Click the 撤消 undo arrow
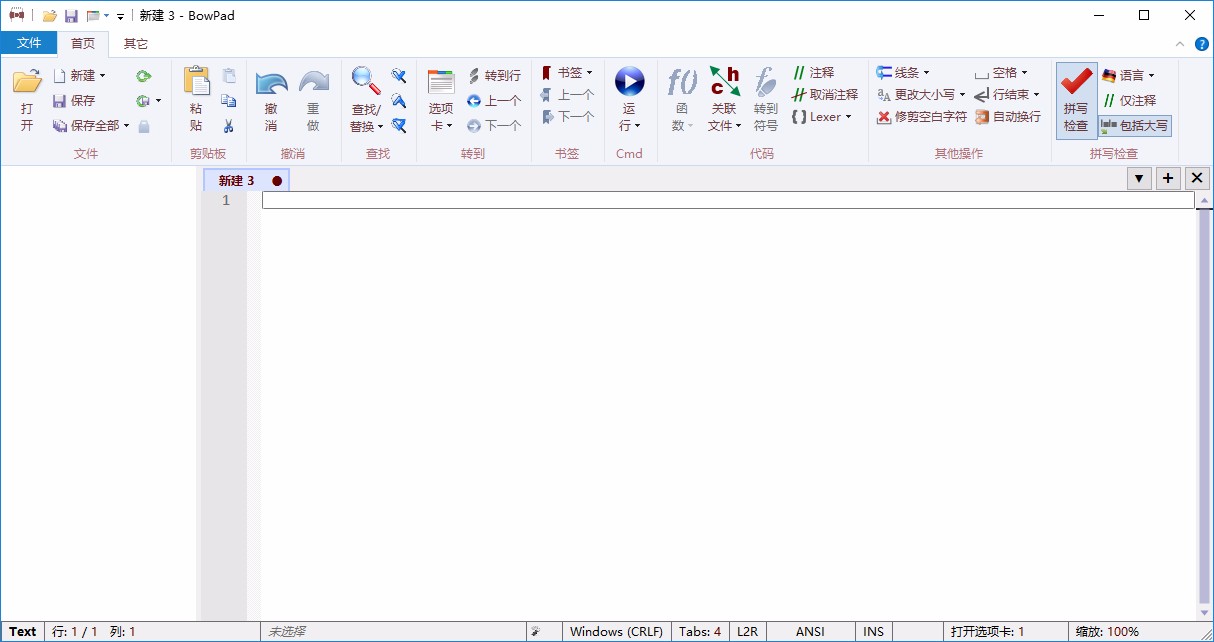 point(270,82)
